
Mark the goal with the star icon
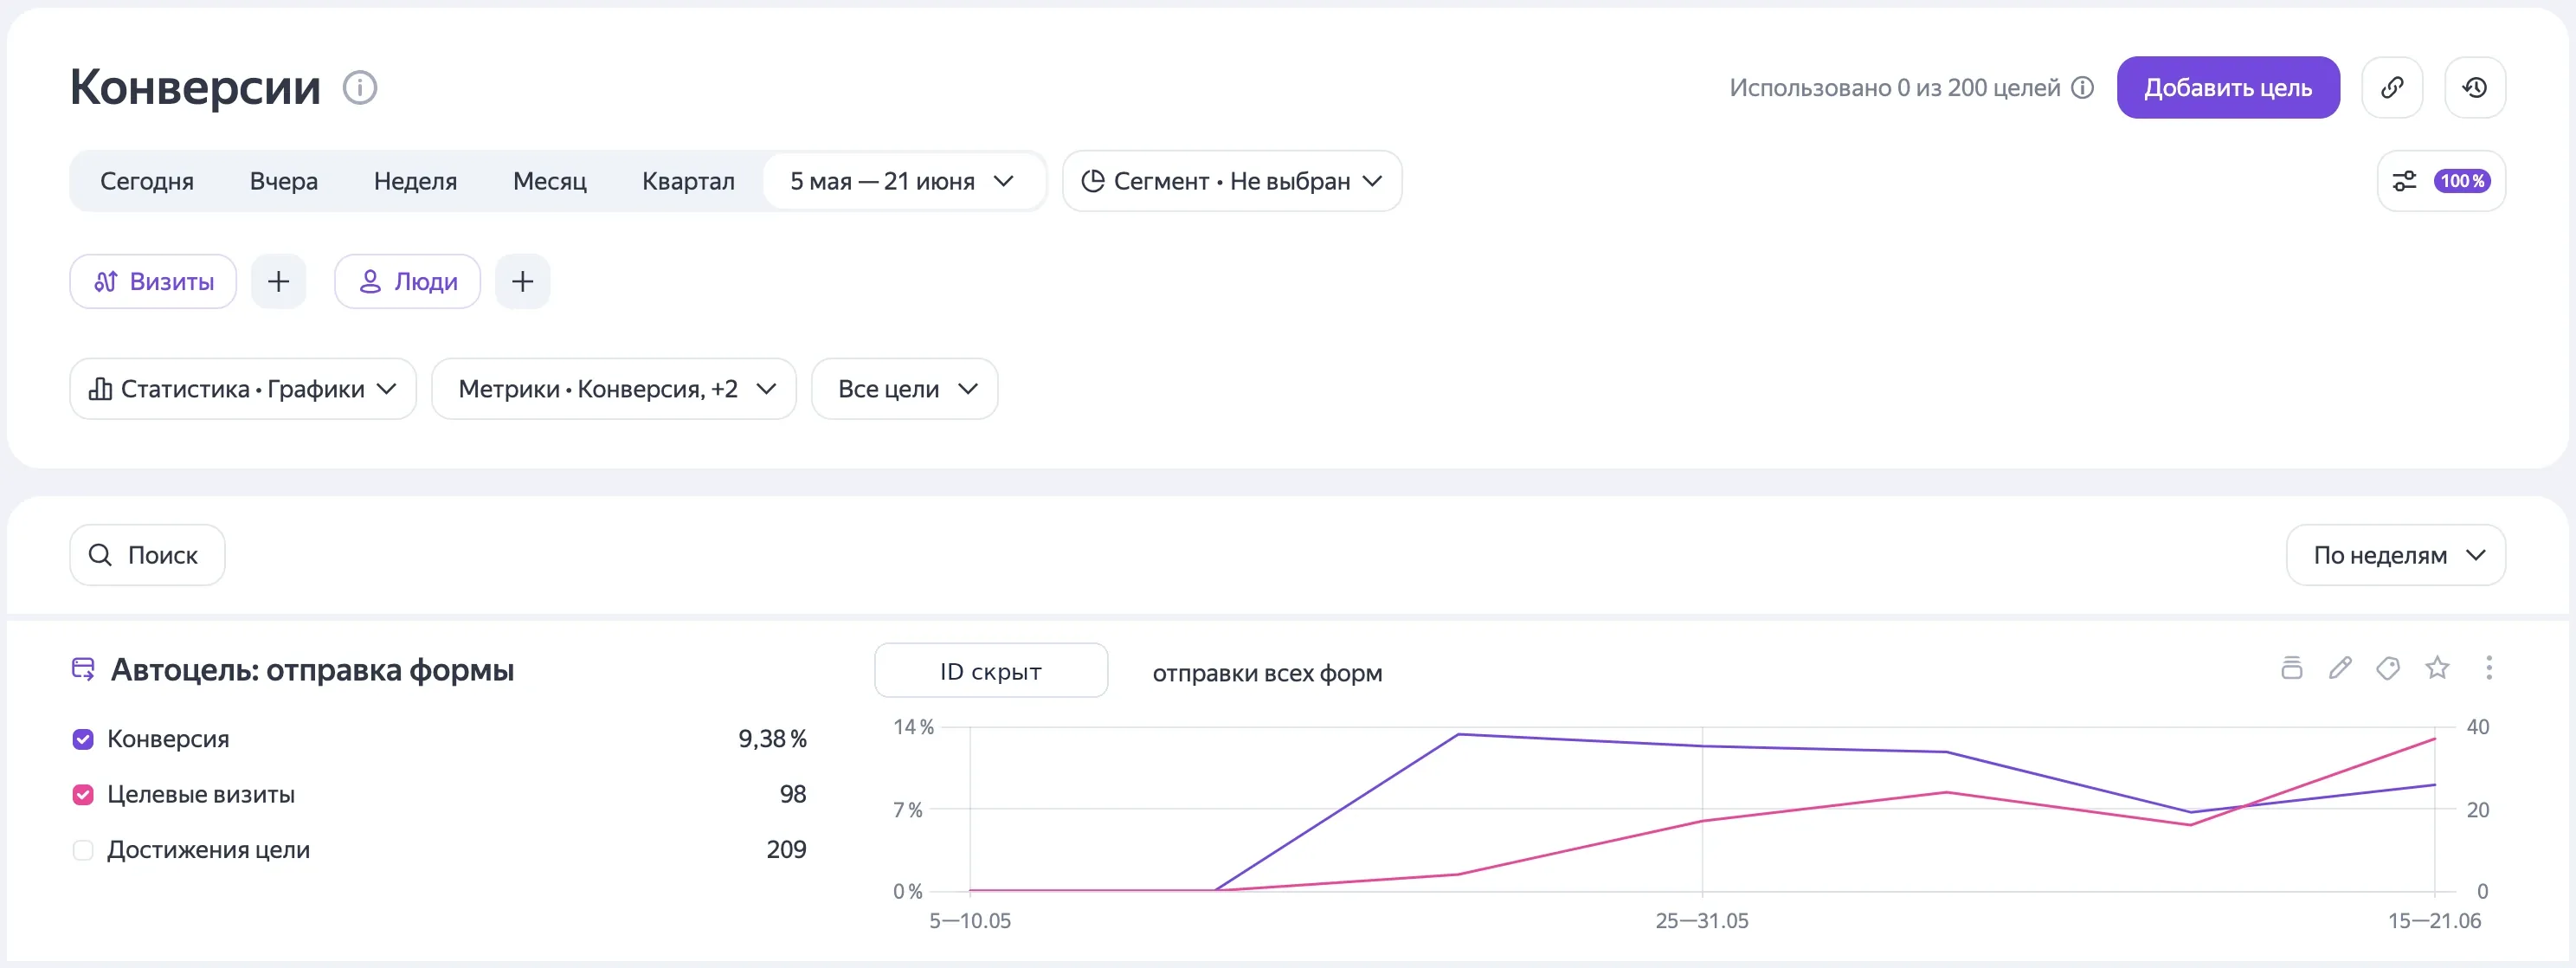[2437, 668]
